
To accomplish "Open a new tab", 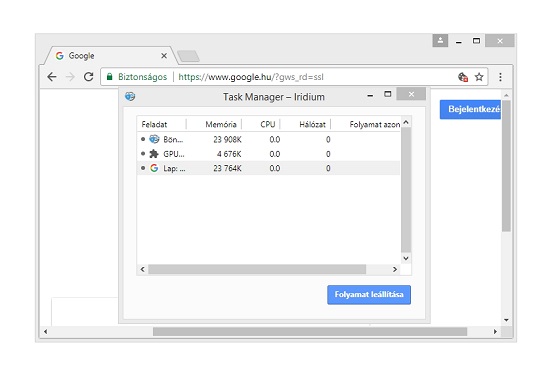I will (x=188, y=56).
